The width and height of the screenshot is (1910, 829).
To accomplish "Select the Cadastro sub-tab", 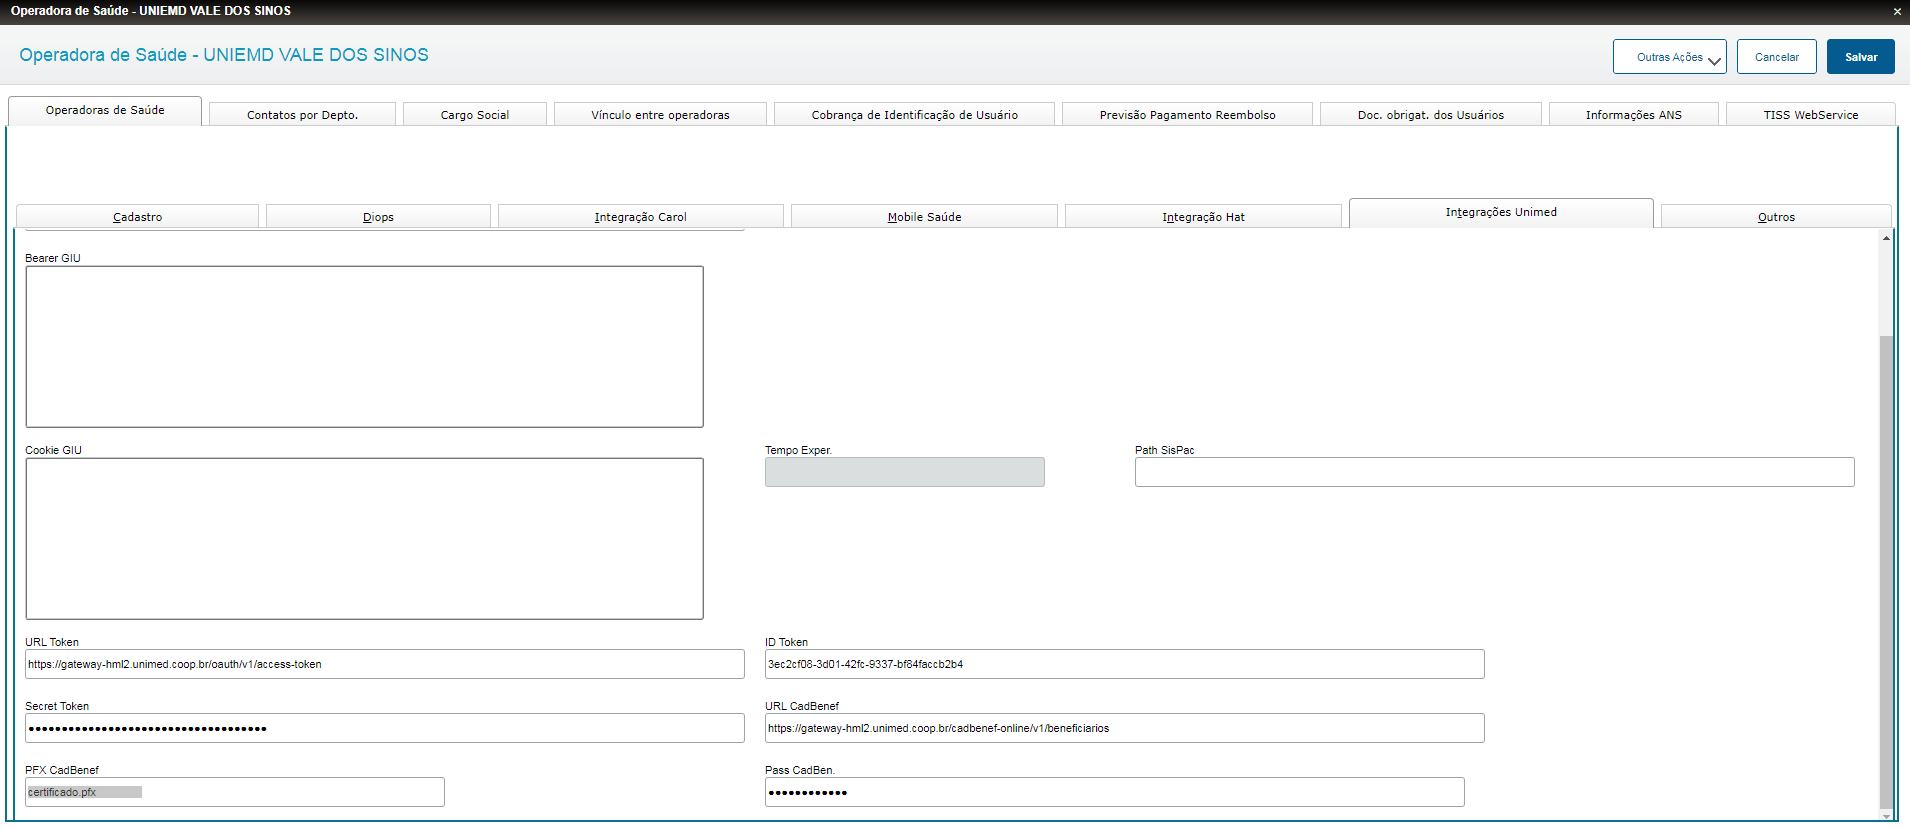I will 137,217.
